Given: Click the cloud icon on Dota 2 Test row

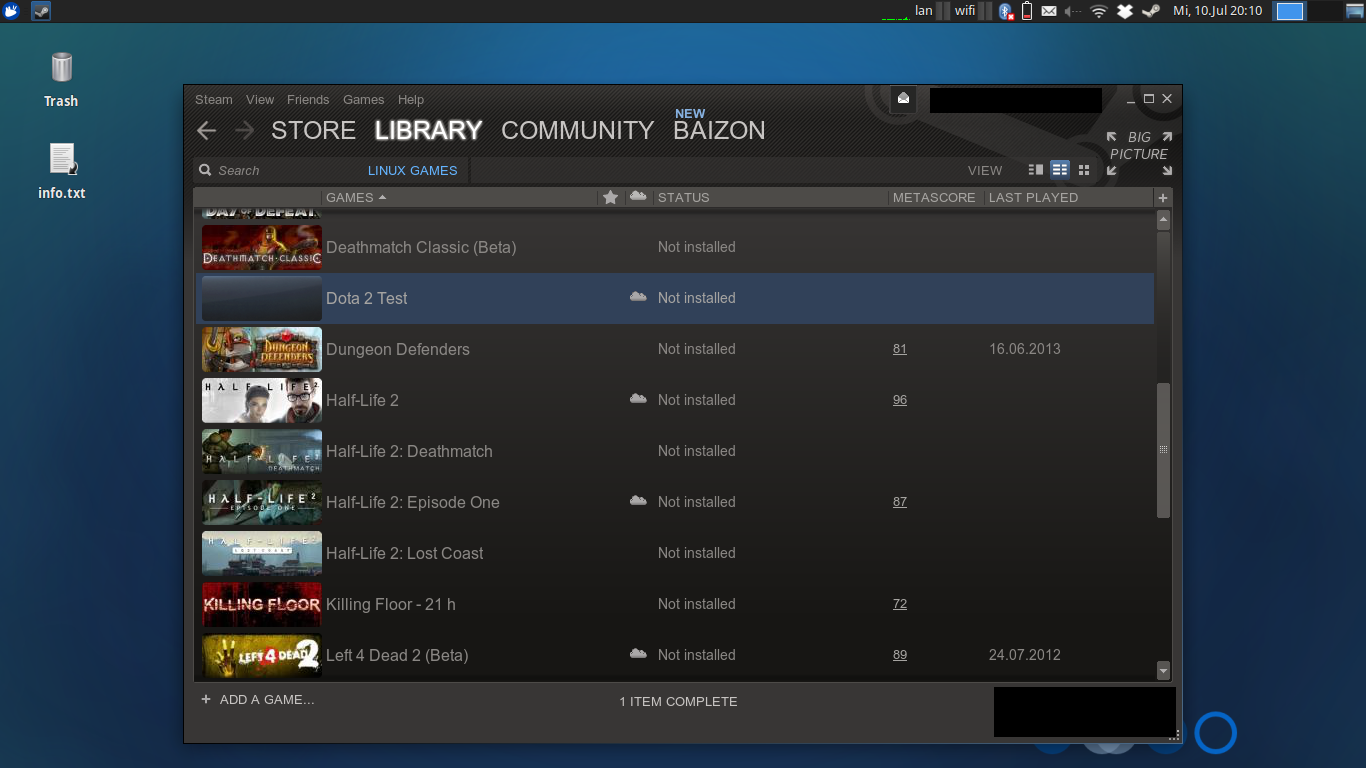Looking at the screenshot, I should [638, 297].
